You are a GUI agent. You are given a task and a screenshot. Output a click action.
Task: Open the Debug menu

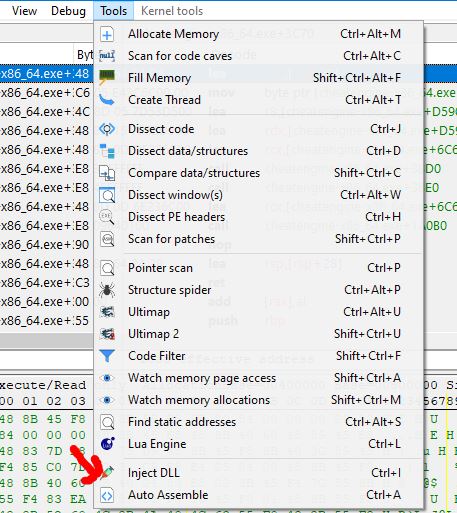click(68, 11)
